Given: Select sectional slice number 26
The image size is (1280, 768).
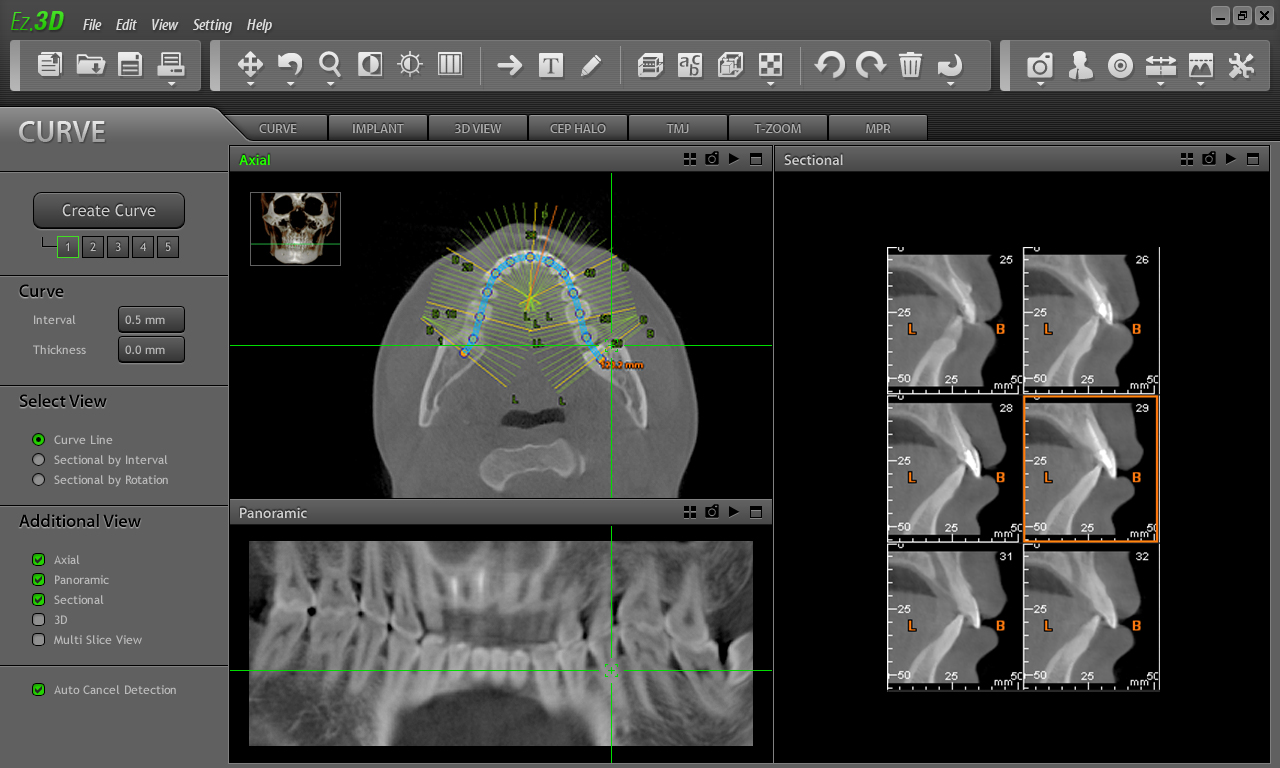Looking at the screenshot, I should click(1091, 320).
